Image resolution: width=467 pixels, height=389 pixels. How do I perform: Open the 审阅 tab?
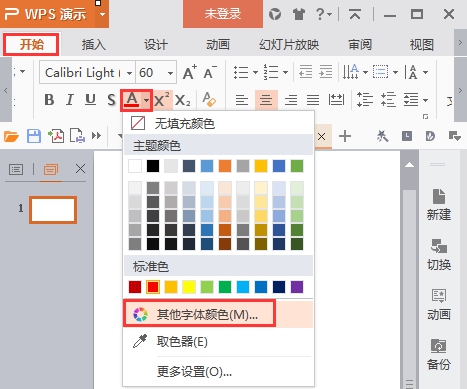tap(360, 44)
